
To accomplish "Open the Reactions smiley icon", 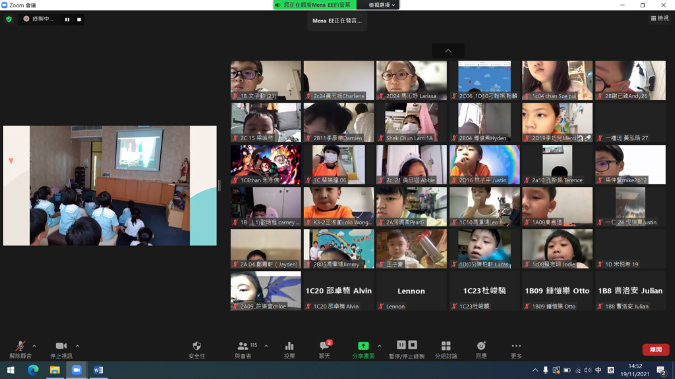I will coord(481,346).
